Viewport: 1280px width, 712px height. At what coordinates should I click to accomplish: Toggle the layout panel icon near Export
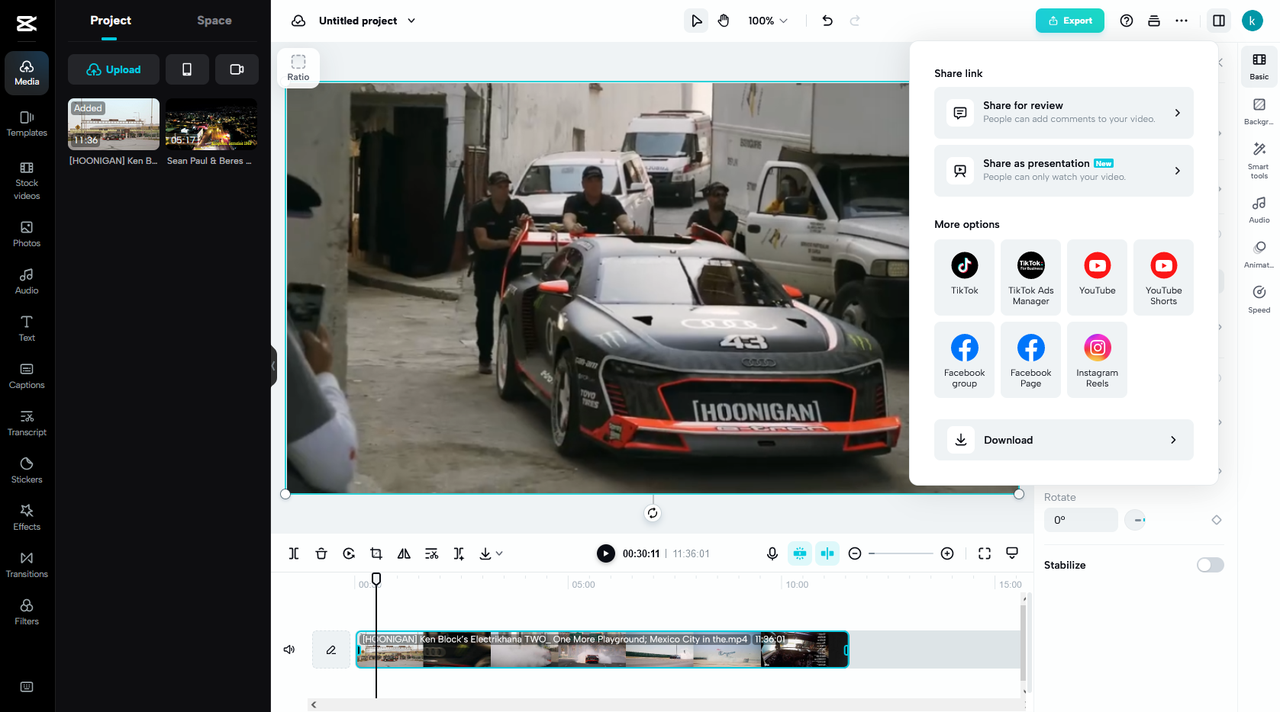(x=1218, y=20)
